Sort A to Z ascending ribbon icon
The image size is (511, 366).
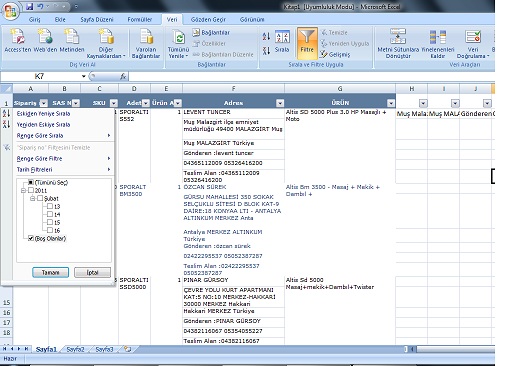(266, 36)
